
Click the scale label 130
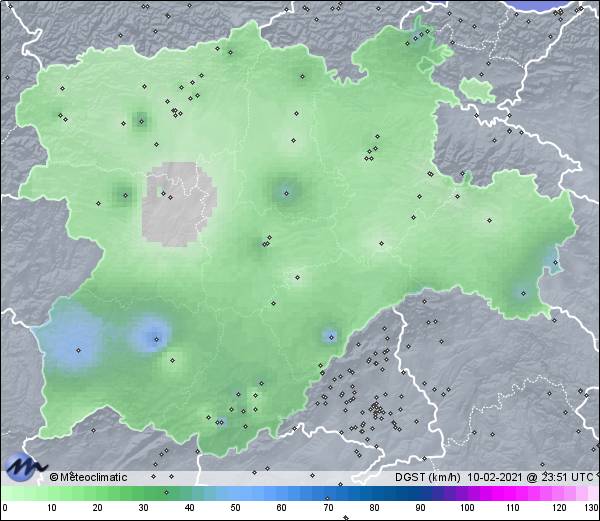pos(592,508)
